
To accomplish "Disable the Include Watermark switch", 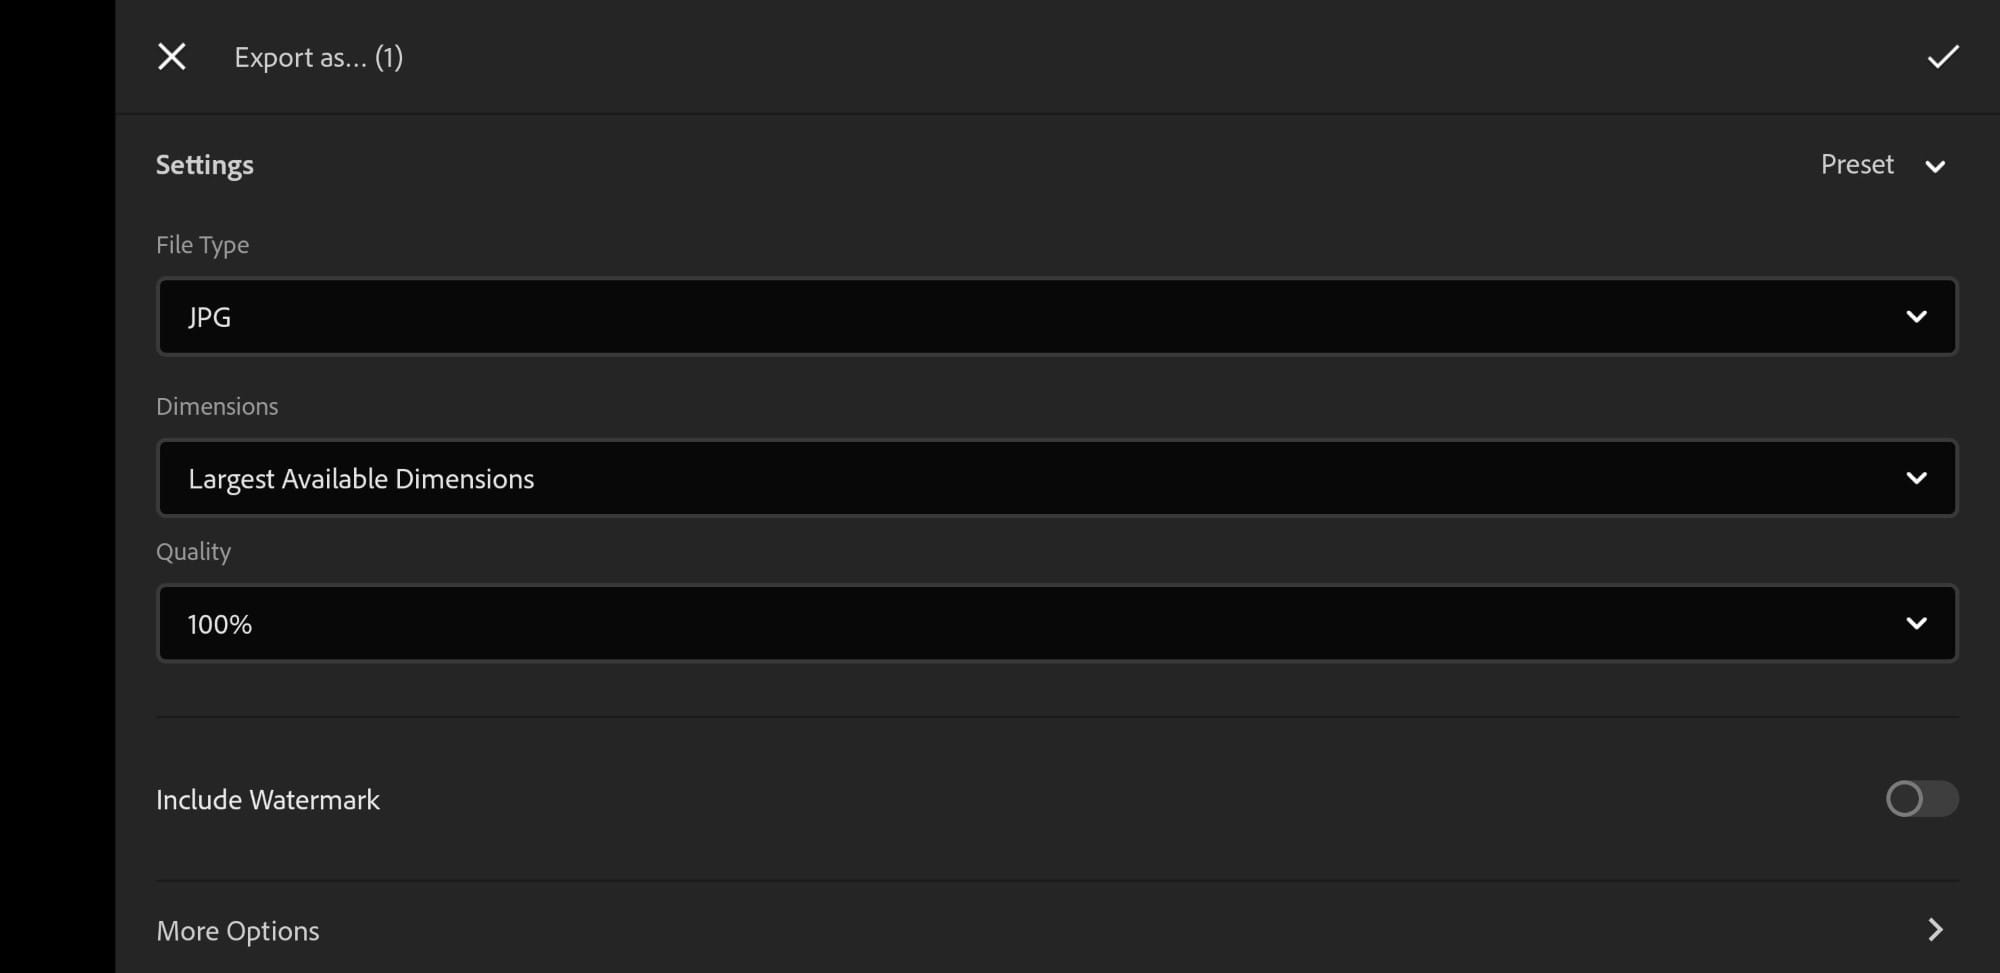I will click(x=1921, y=799).
